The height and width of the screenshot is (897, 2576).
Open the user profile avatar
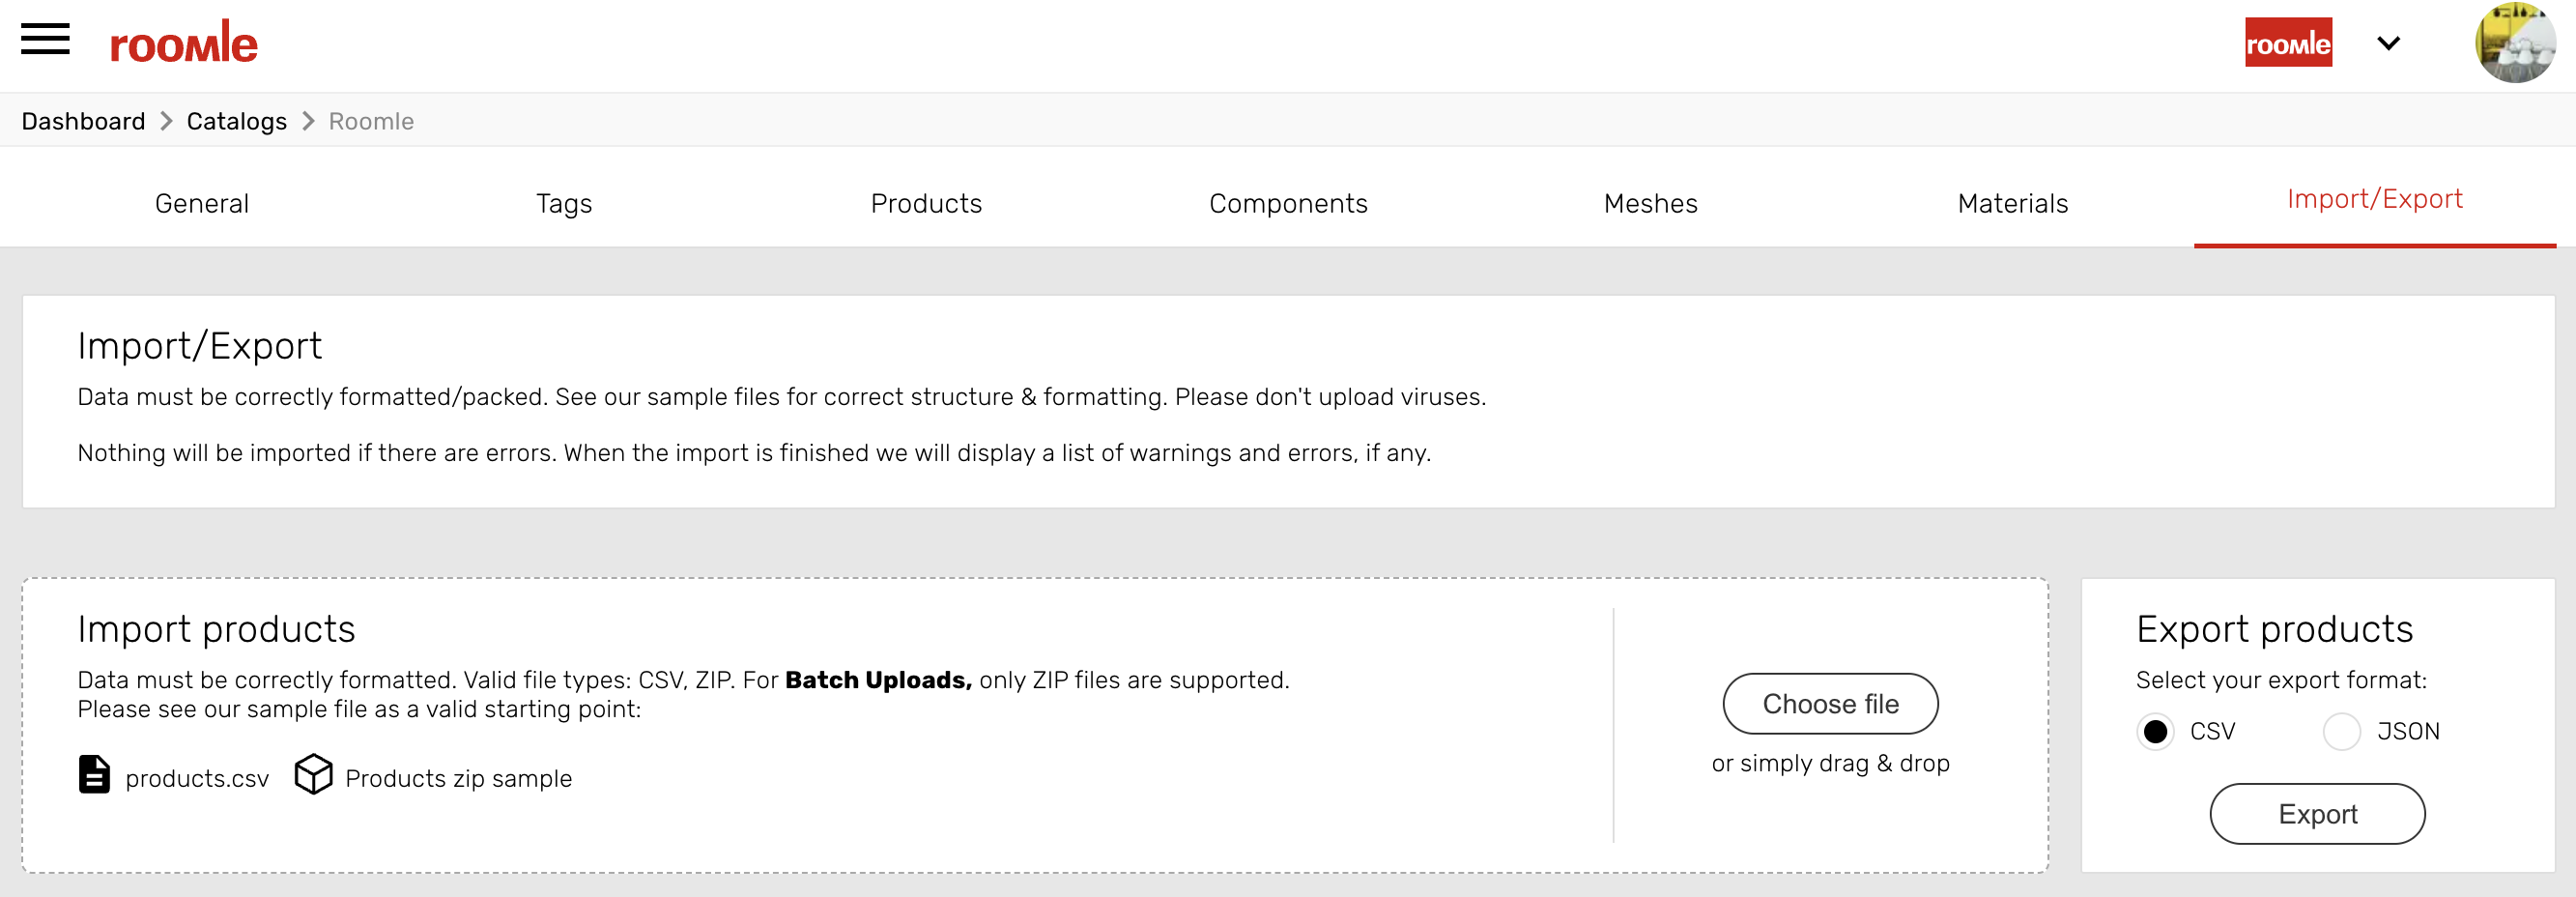point(2515,43)
